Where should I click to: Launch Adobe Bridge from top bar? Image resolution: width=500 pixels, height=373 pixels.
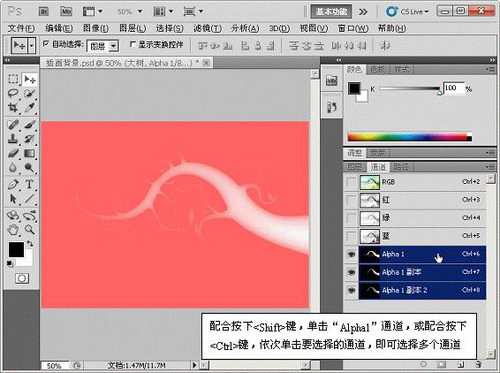point(44,12)
